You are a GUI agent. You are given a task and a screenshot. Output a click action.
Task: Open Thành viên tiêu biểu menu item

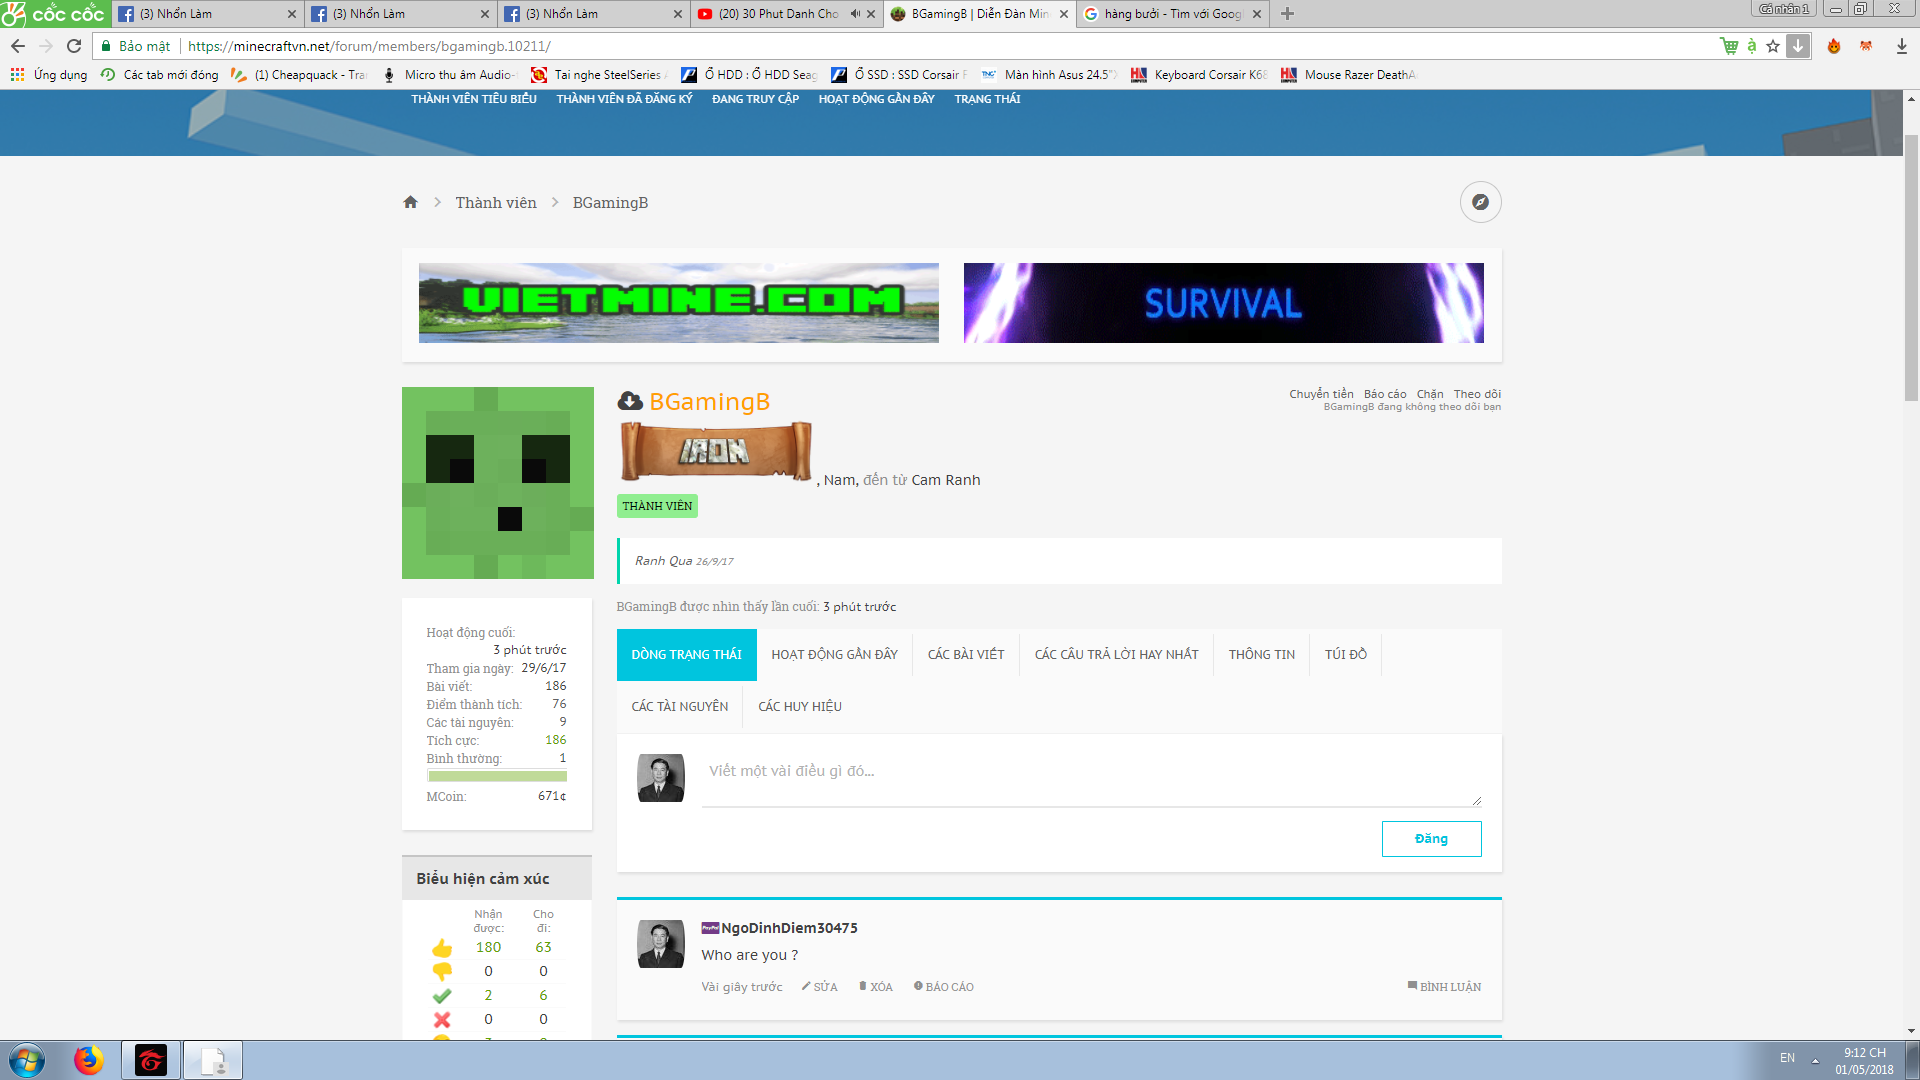(x=474, y=99)
